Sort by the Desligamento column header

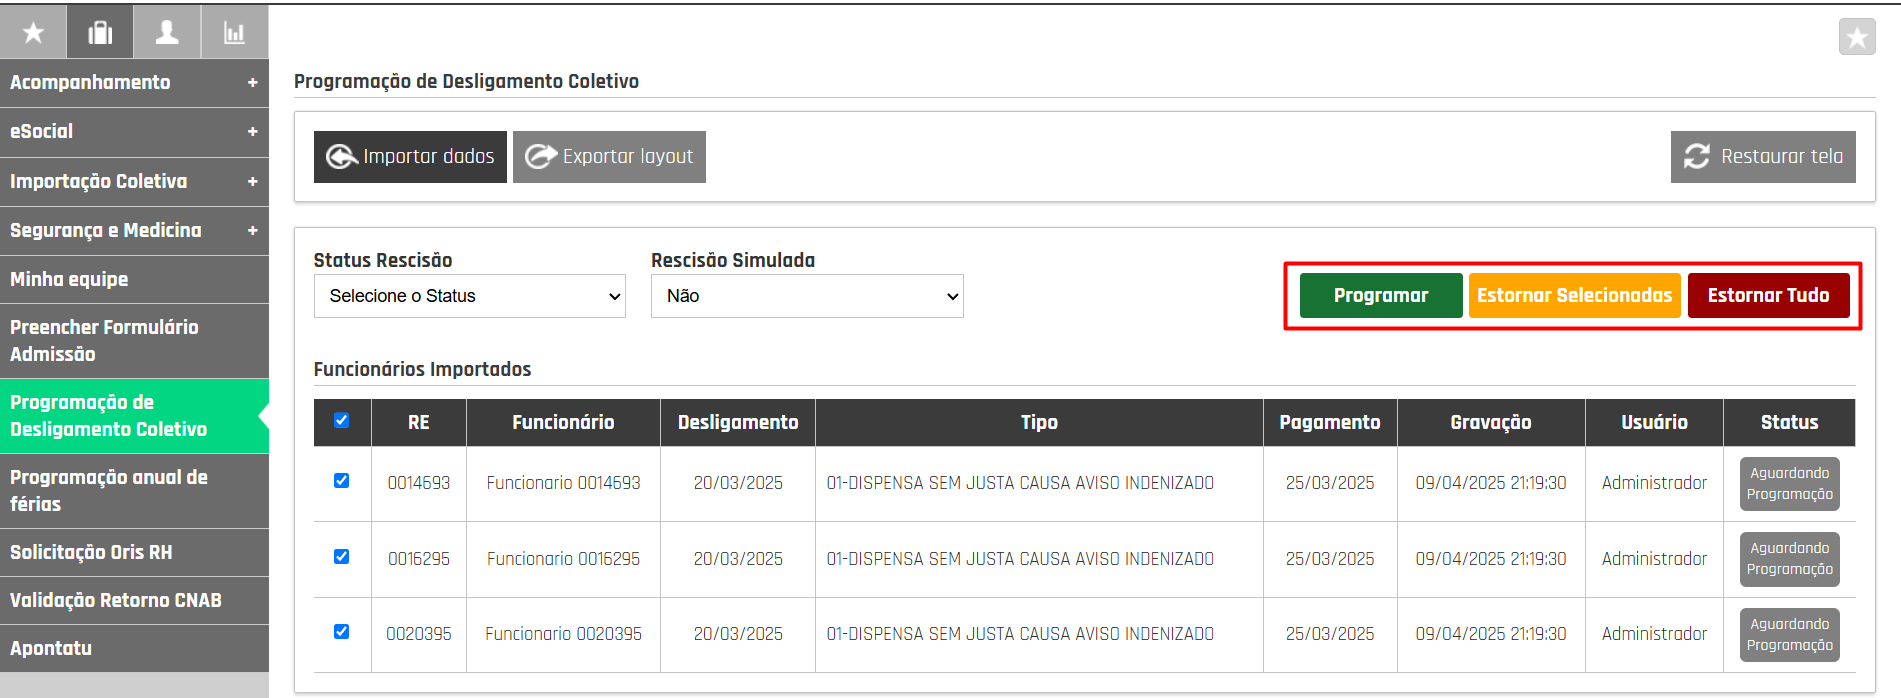coord(738,423)
